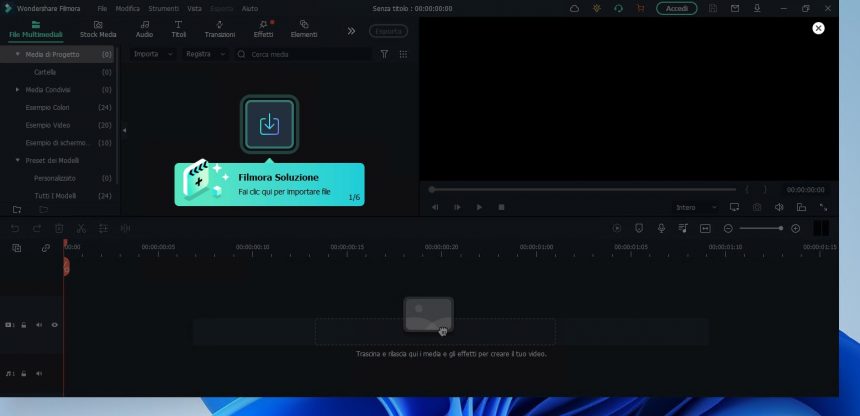Image resolution: width=860 pixels, height=416 pixels.
Task: Switch to the Audio tab
Action: pyautogui.click(x=144, y=30)
